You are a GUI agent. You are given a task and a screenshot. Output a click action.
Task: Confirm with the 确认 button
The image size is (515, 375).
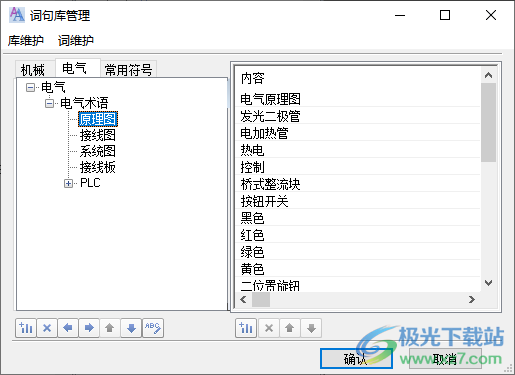click(356, 359)
